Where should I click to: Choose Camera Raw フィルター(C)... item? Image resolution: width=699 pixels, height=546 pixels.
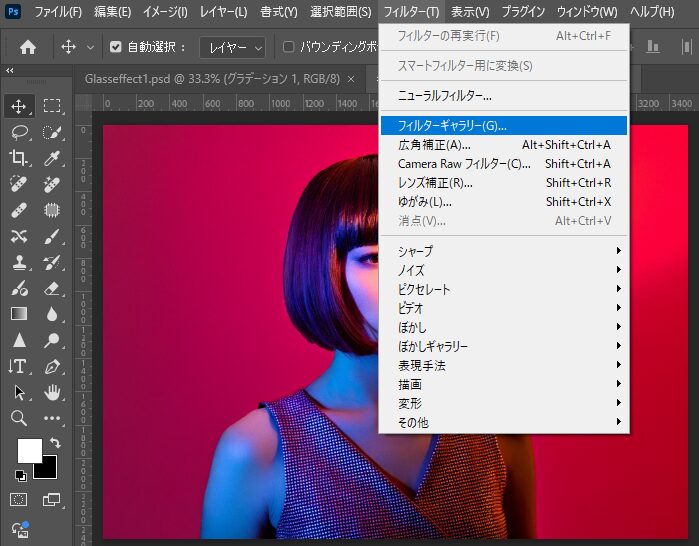tap(504, 164)
